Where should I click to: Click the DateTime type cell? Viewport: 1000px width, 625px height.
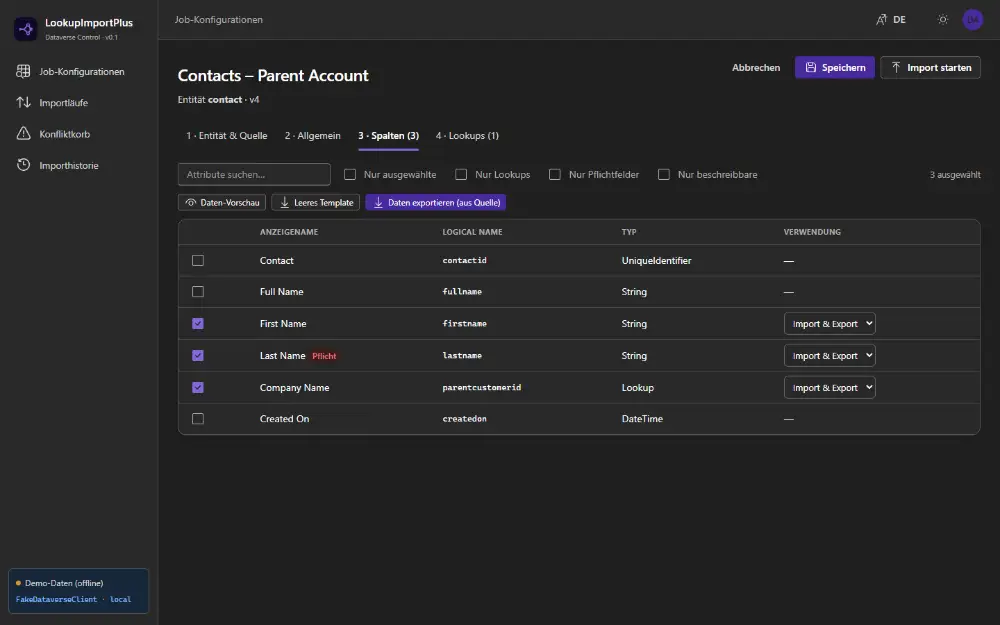point(642,418)
